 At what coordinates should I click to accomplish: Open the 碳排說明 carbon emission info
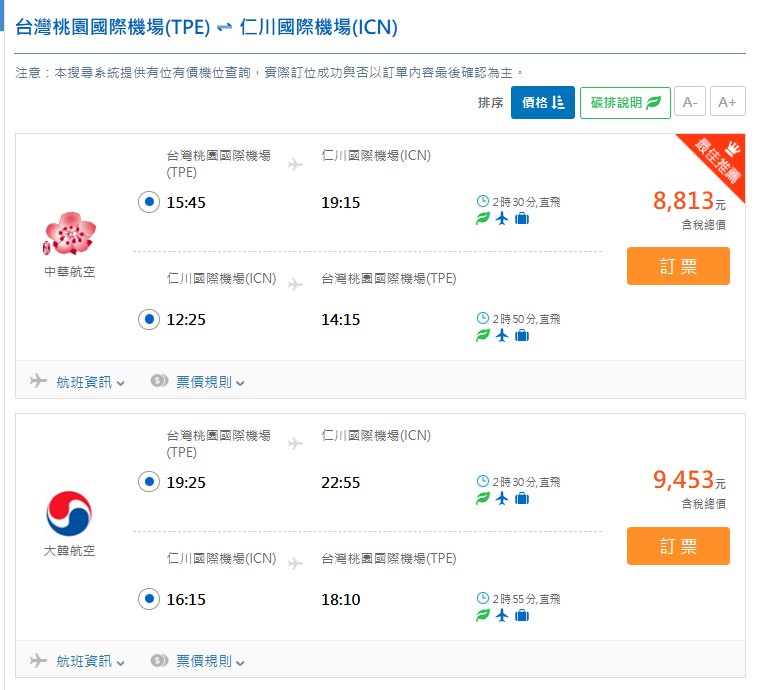coord(625,102)
